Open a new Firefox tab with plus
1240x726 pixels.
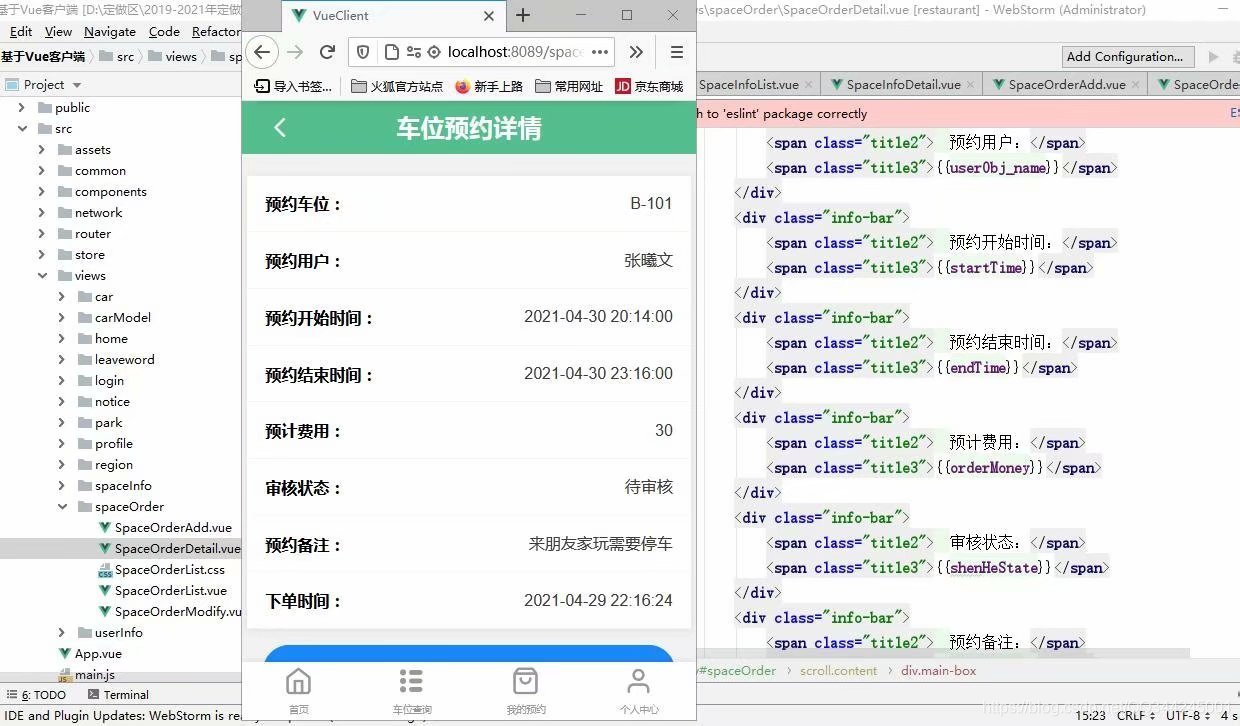523,15
